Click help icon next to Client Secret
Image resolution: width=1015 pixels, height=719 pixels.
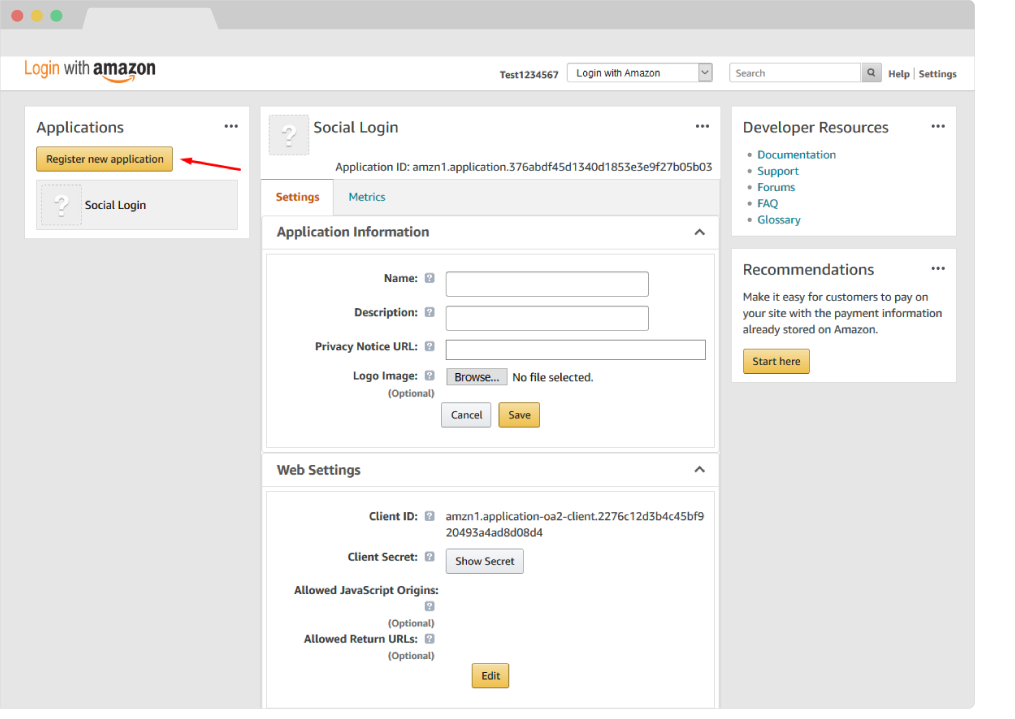coord(429,557)
